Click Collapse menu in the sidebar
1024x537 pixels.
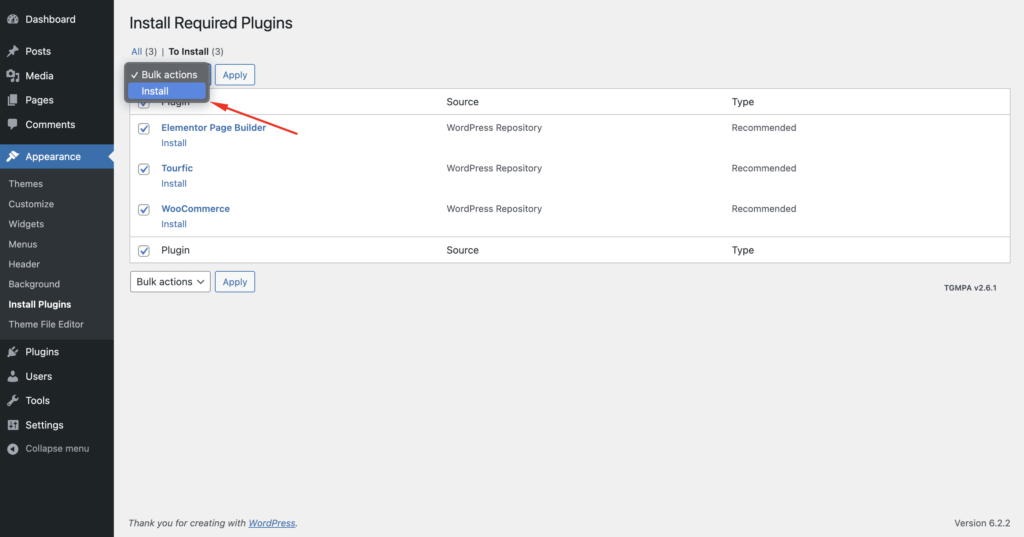57,449
